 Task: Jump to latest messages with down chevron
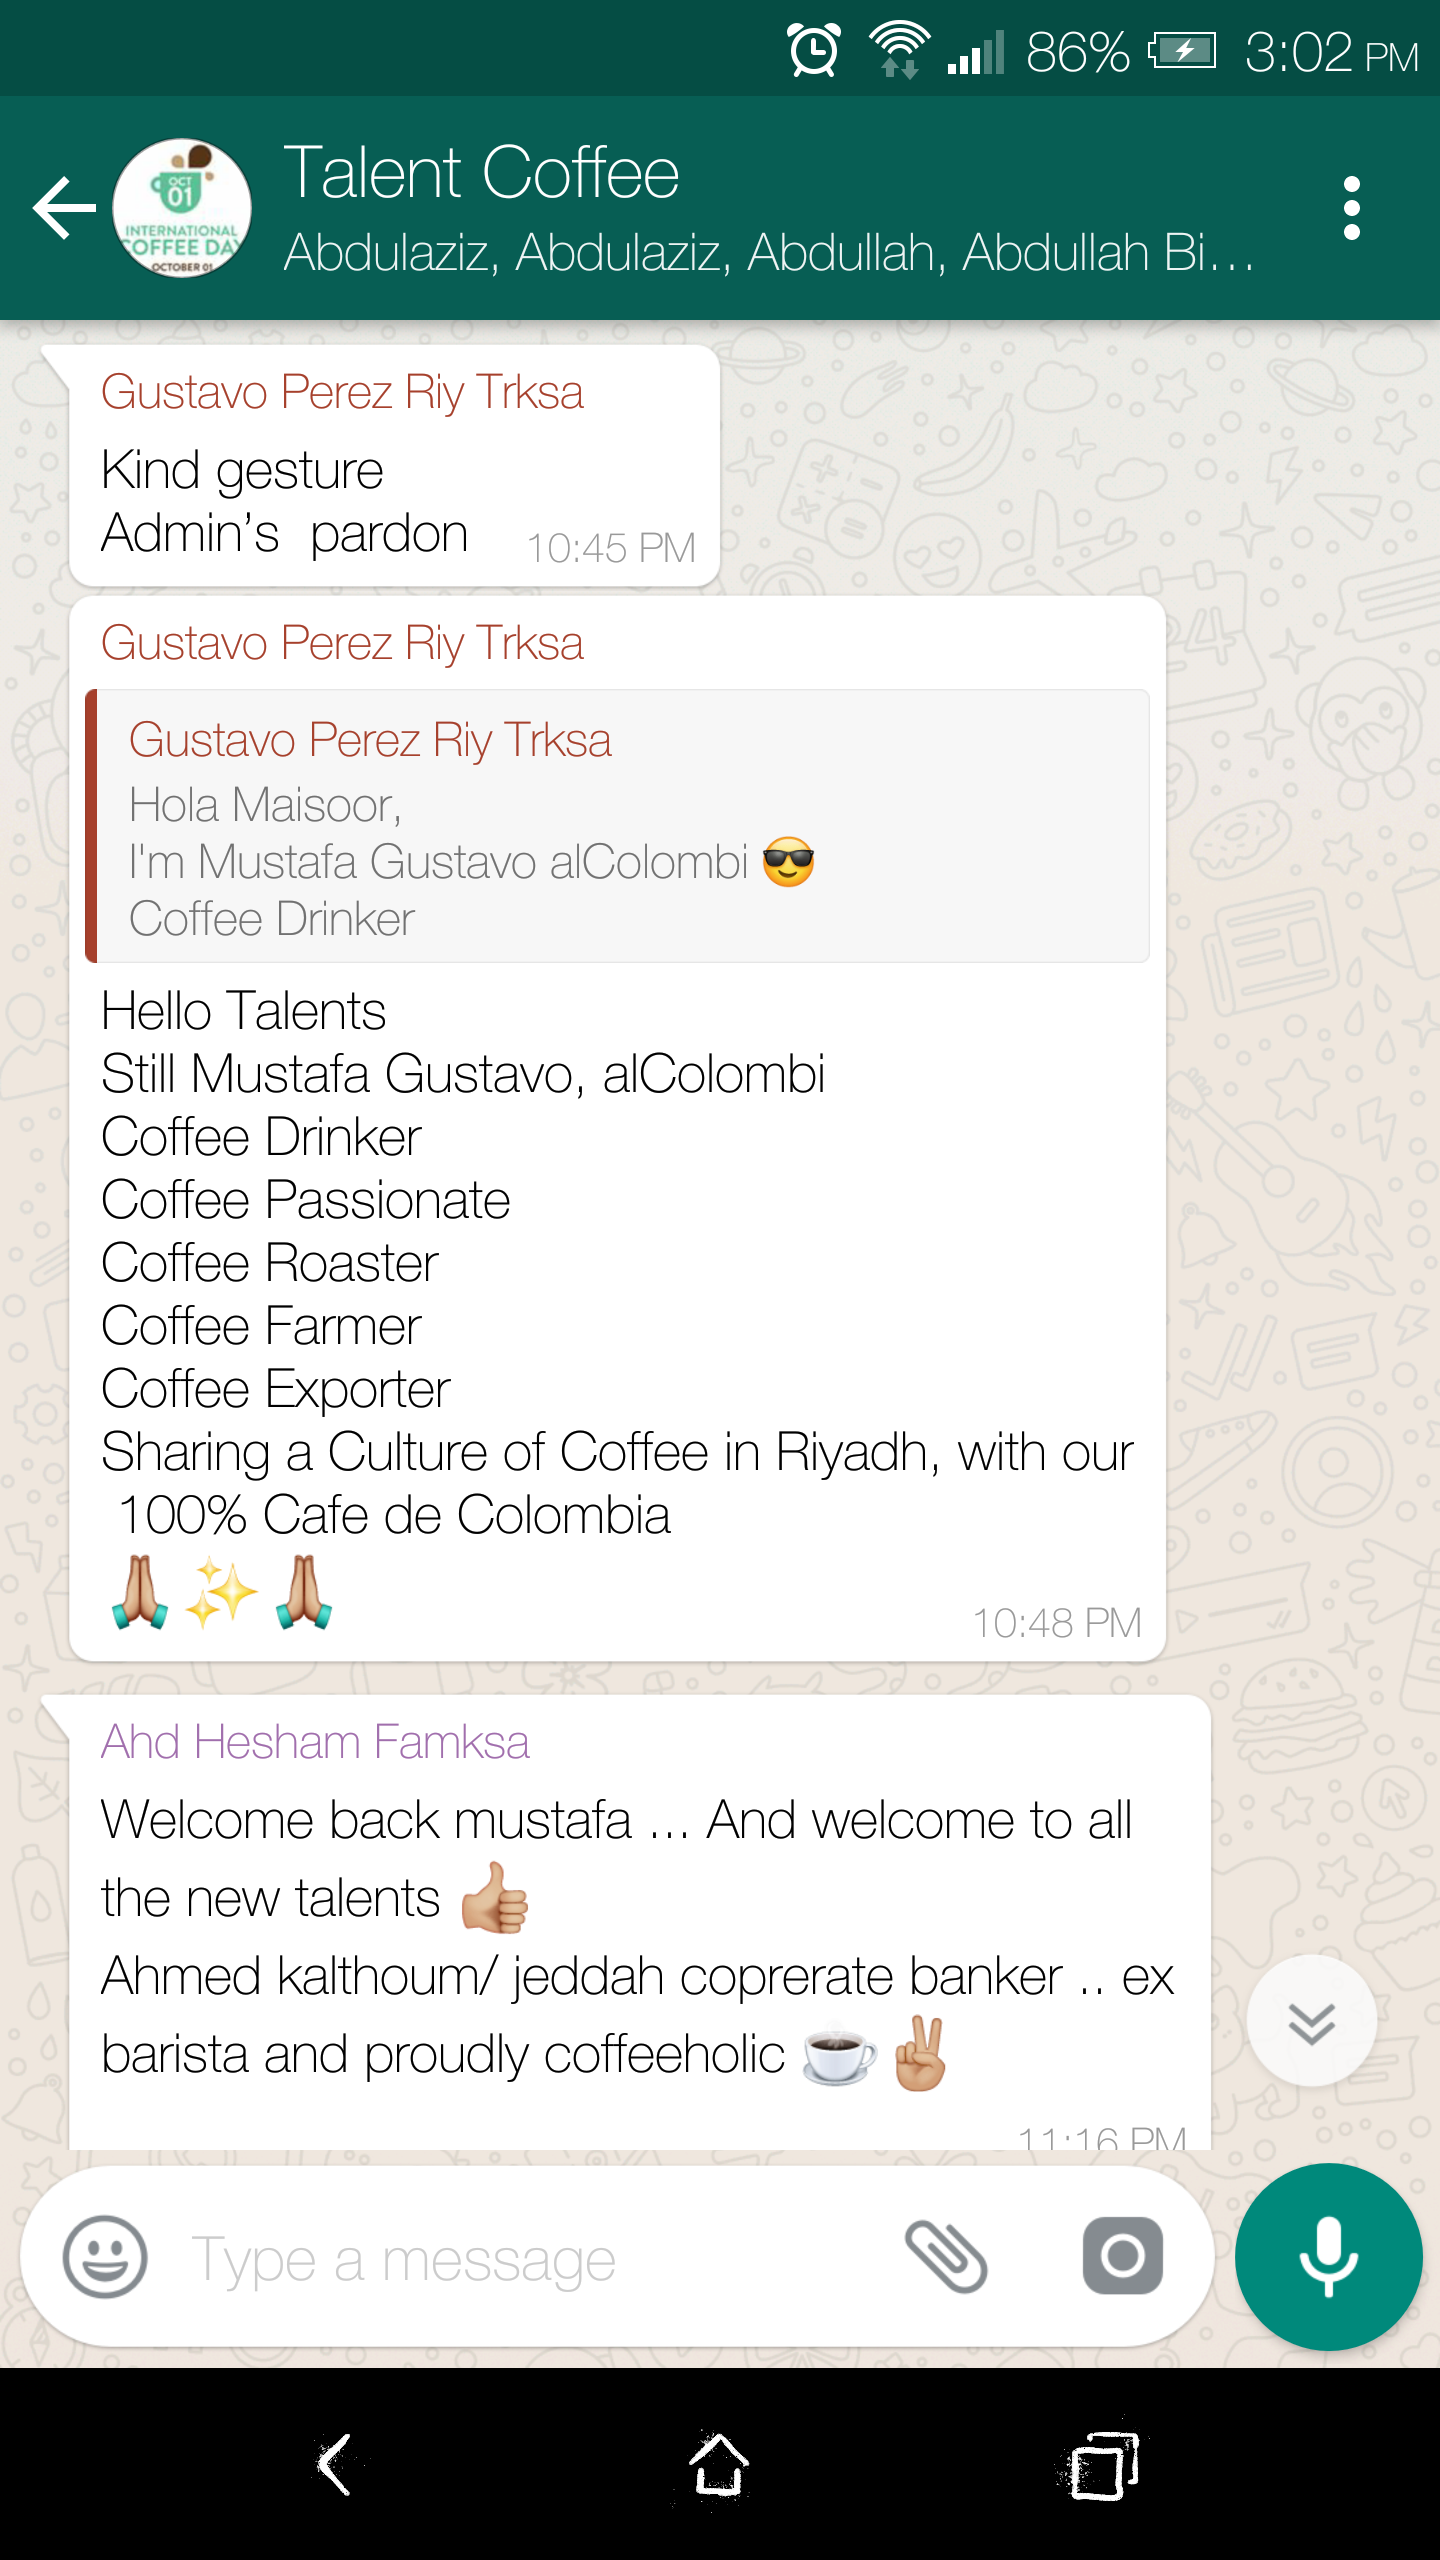[1311, 2021]
